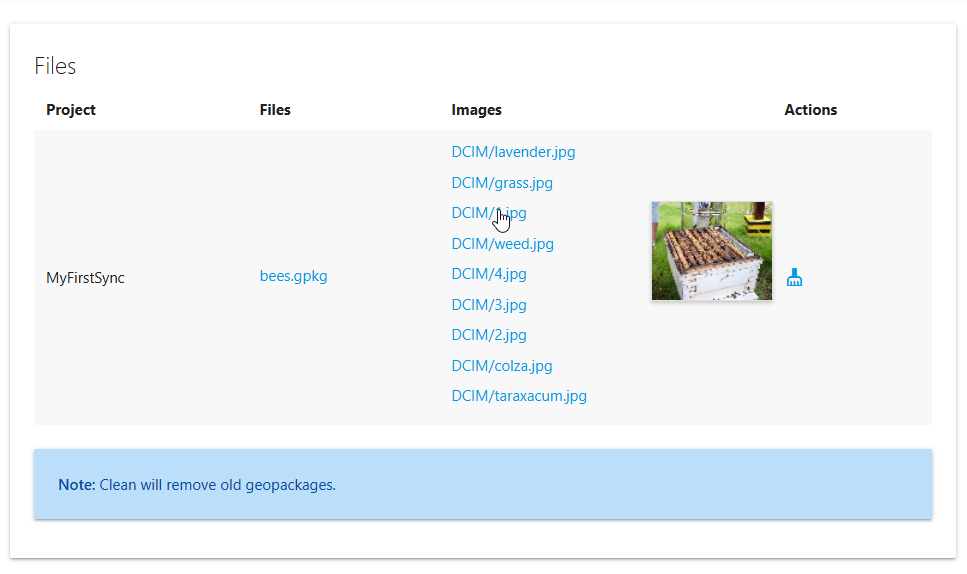The width and height of the screenshot is (967, 574).
Task: Click the Note about cleaning geopackages
Action: point(483,484)
